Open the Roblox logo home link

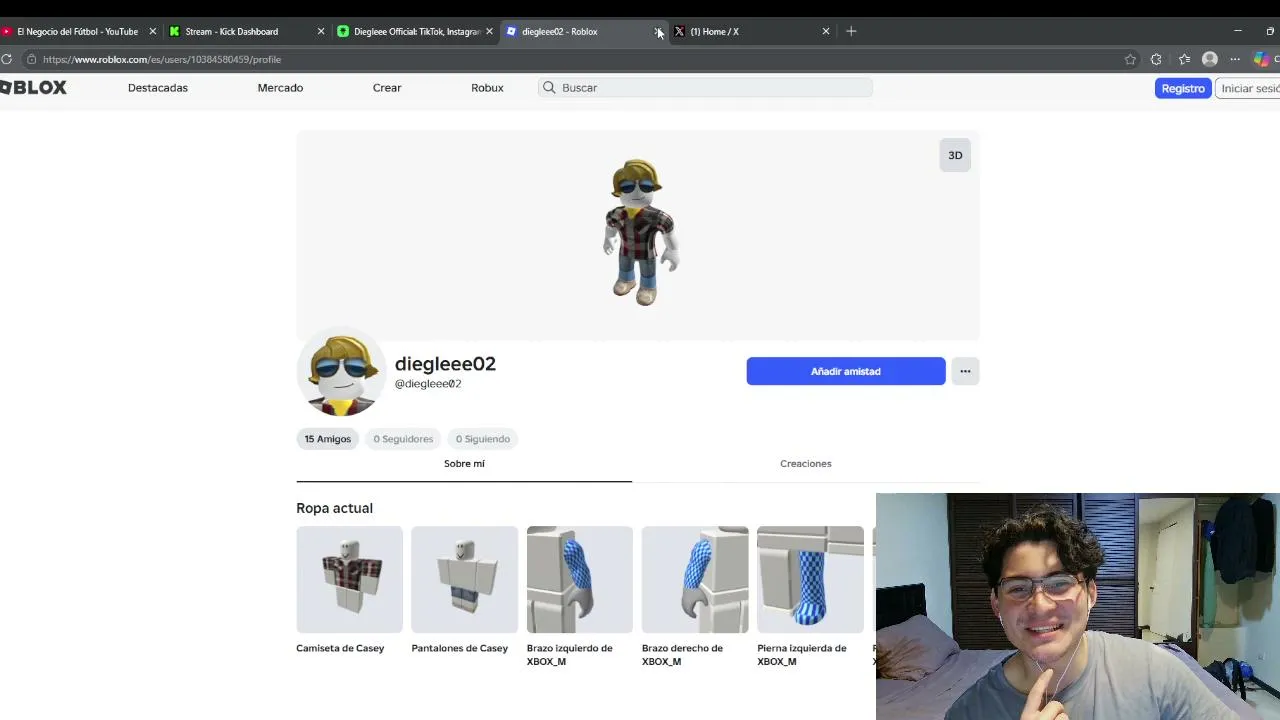click(33, 88)
